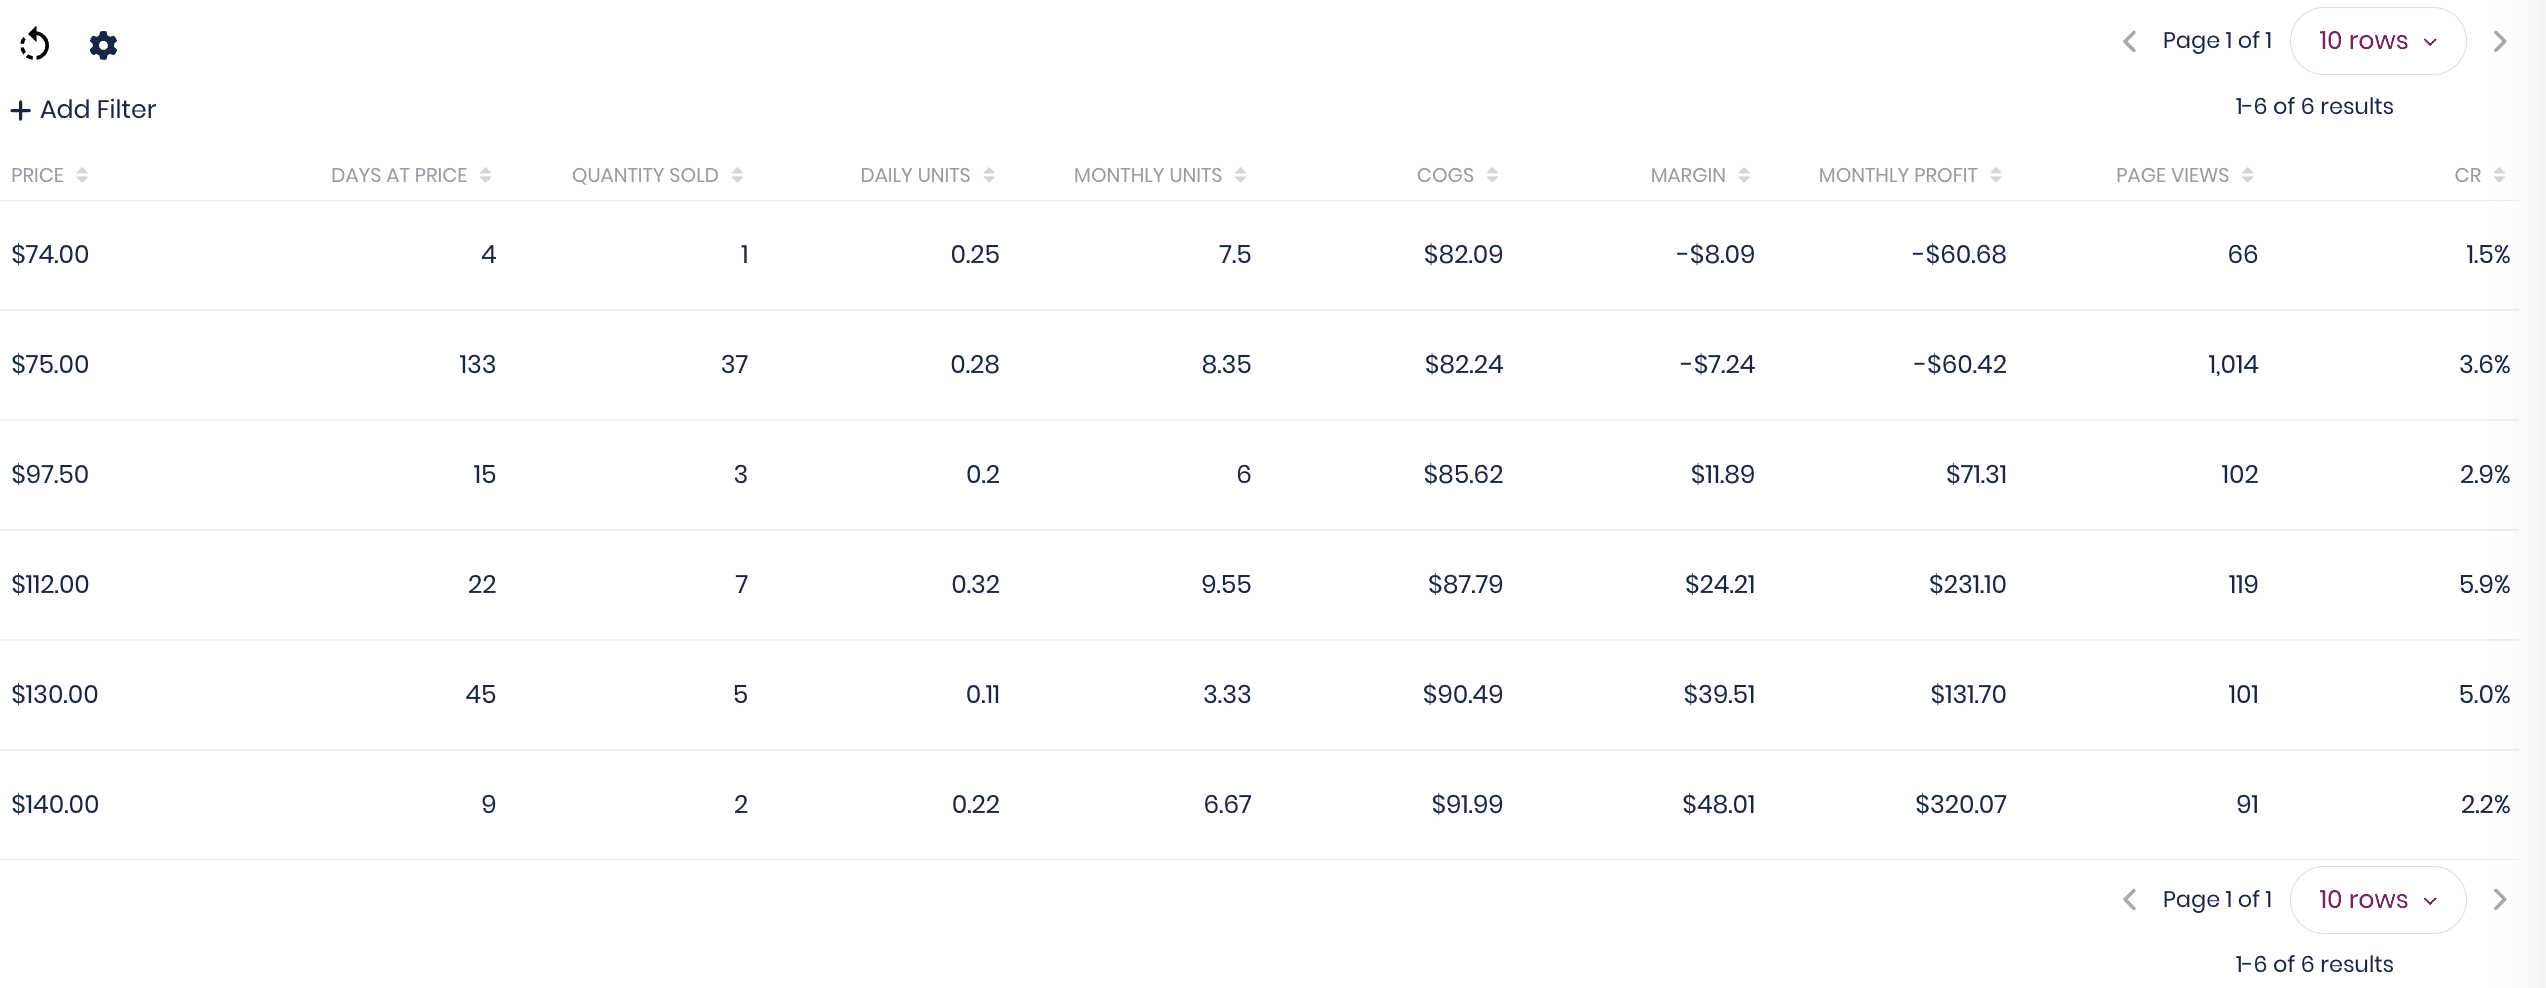Click the refresh/reset icon
The height and width of the screenshot is (988, 2546).
pos(35,44)
